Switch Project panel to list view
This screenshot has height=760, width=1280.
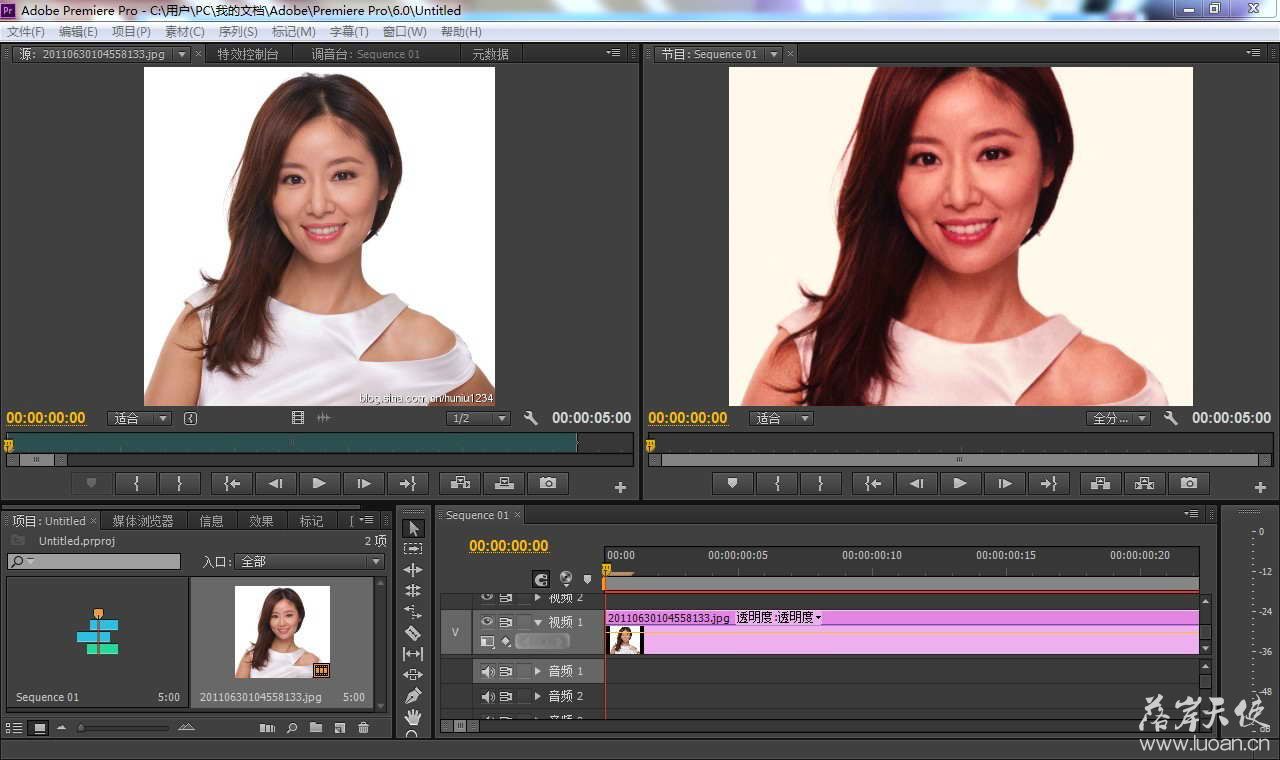(14, 728)
